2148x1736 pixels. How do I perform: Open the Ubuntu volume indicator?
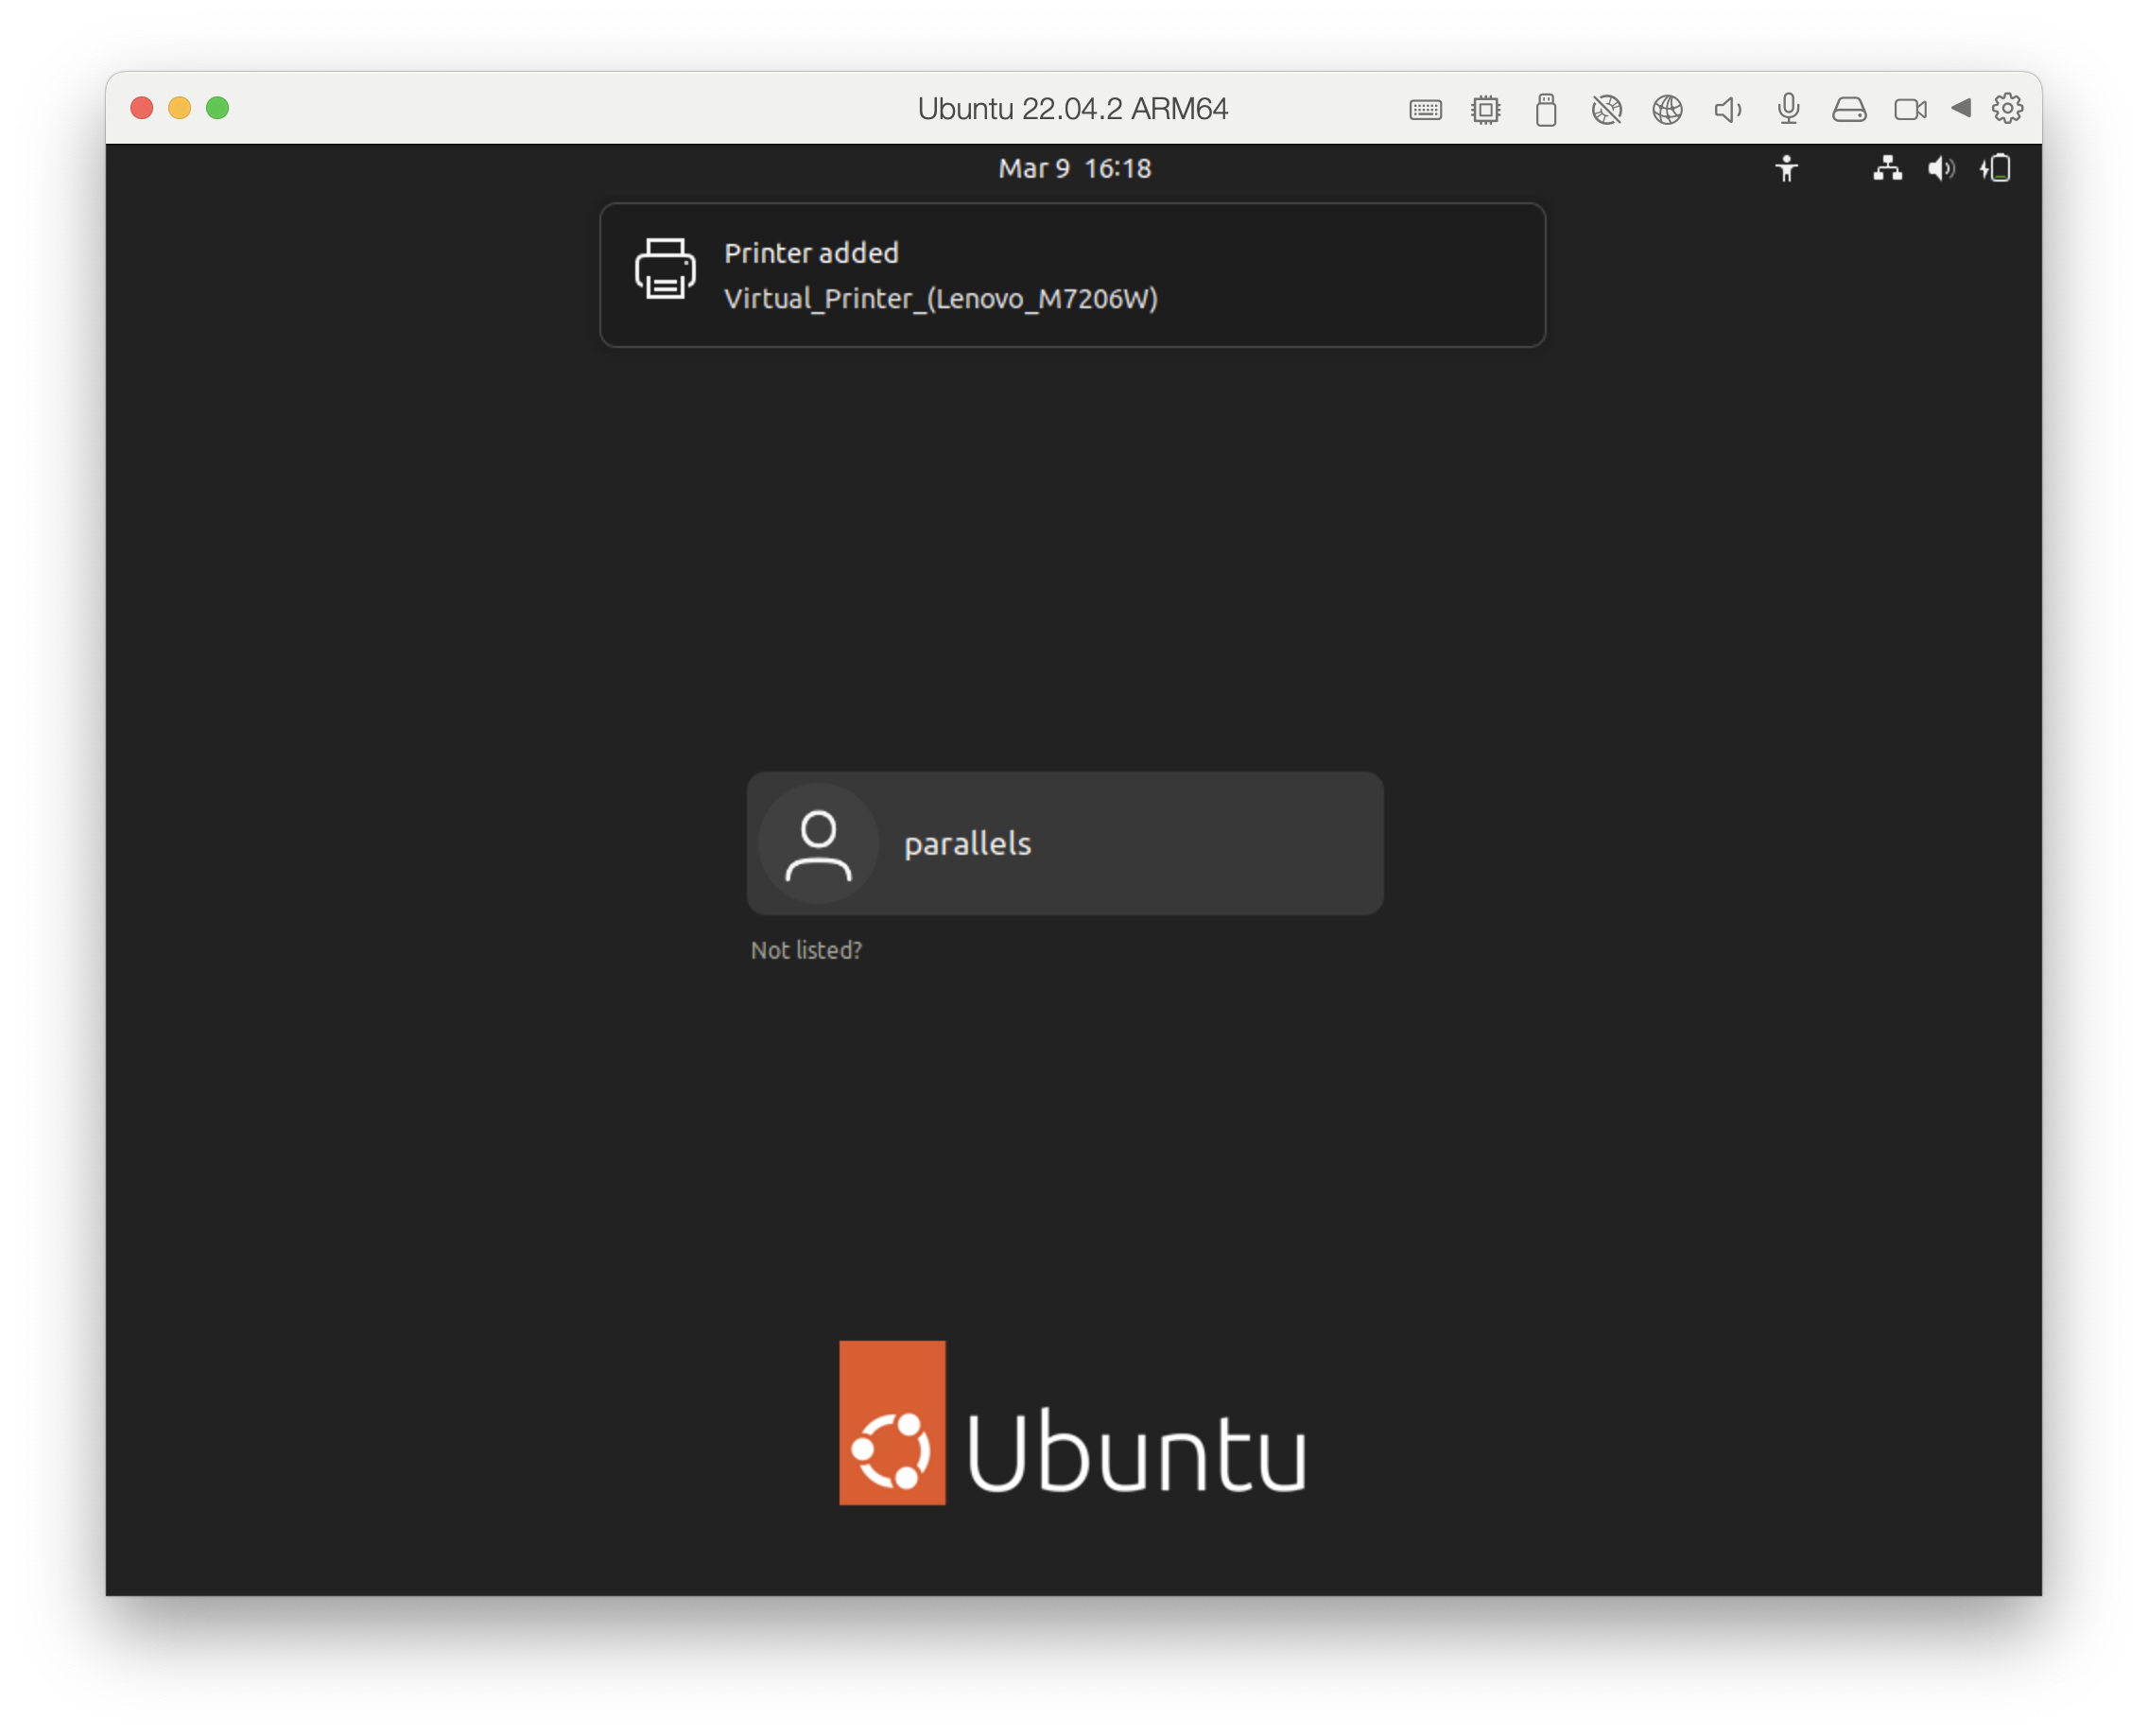[1941, 168]
